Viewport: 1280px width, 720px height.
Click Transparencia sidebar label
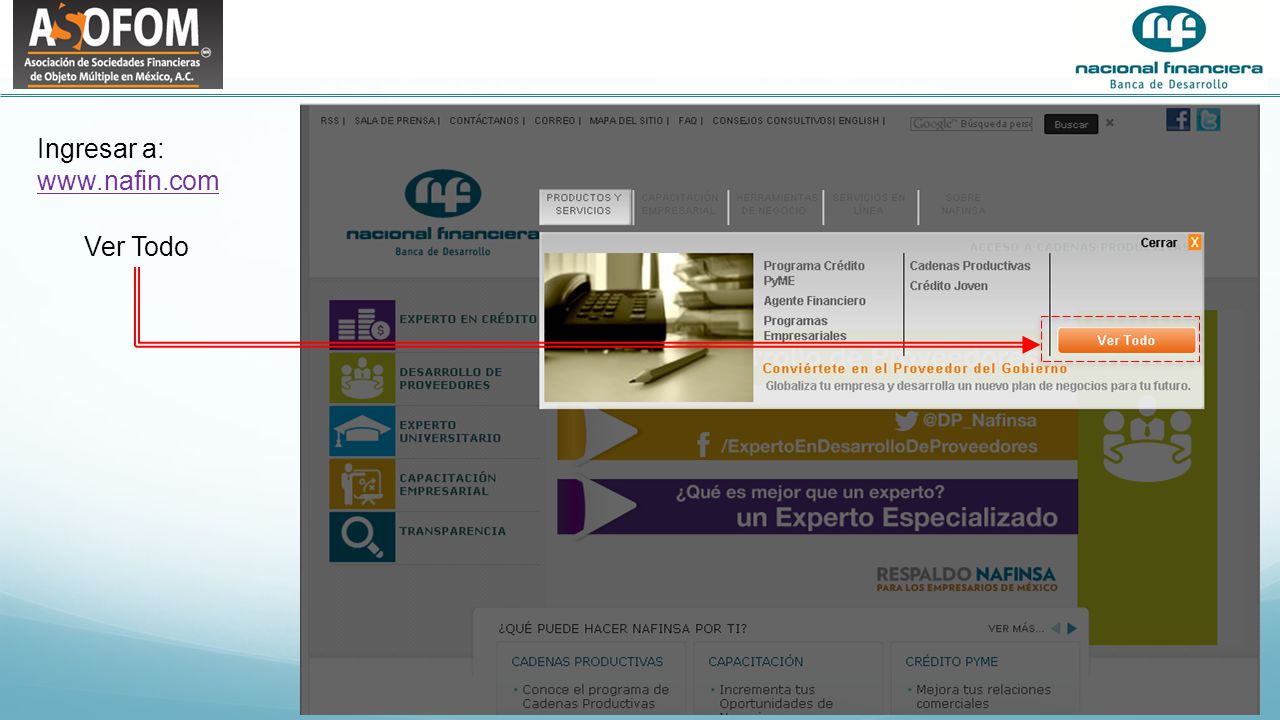pyautogui.click(x=453, y=531)
